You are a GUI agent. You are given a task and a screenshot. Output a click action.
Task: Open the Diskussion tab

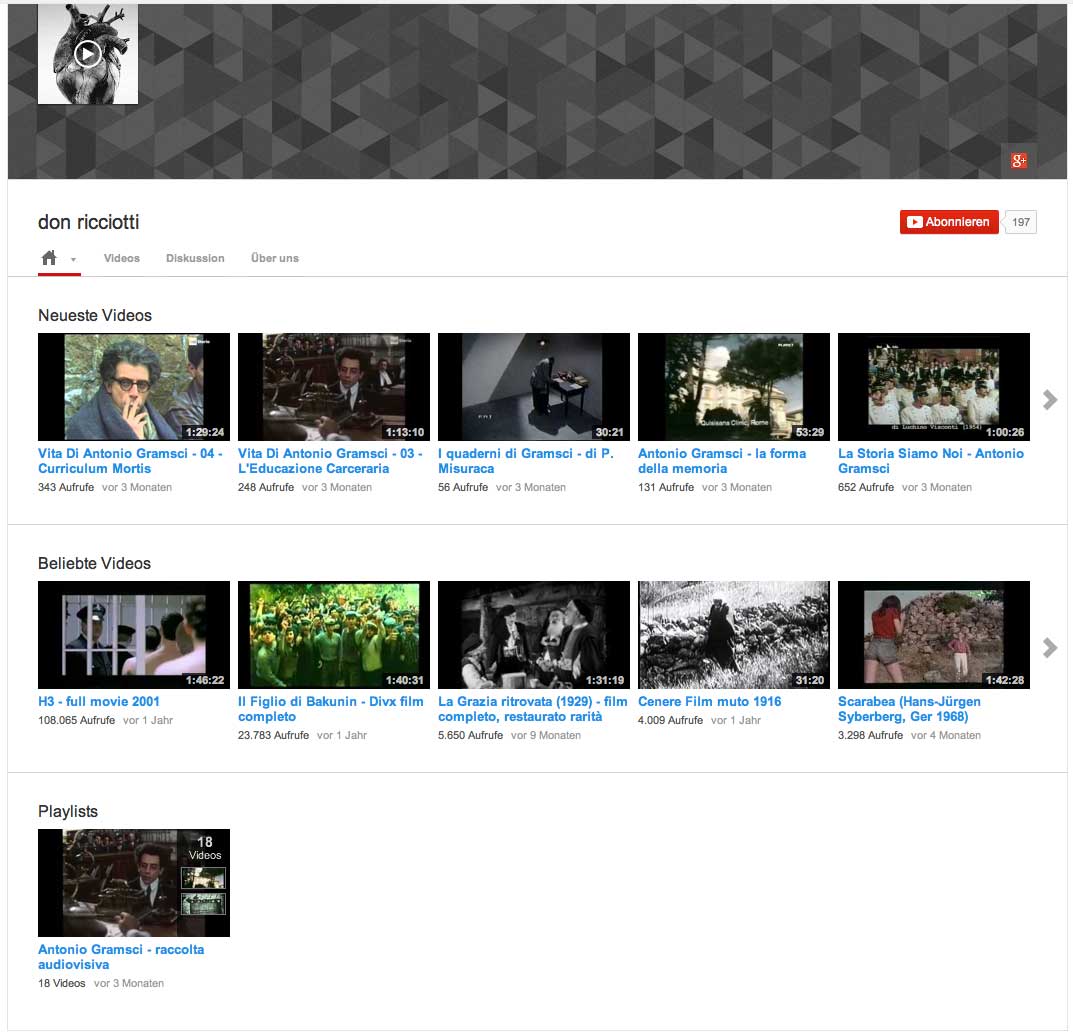(x=195, y=258)
